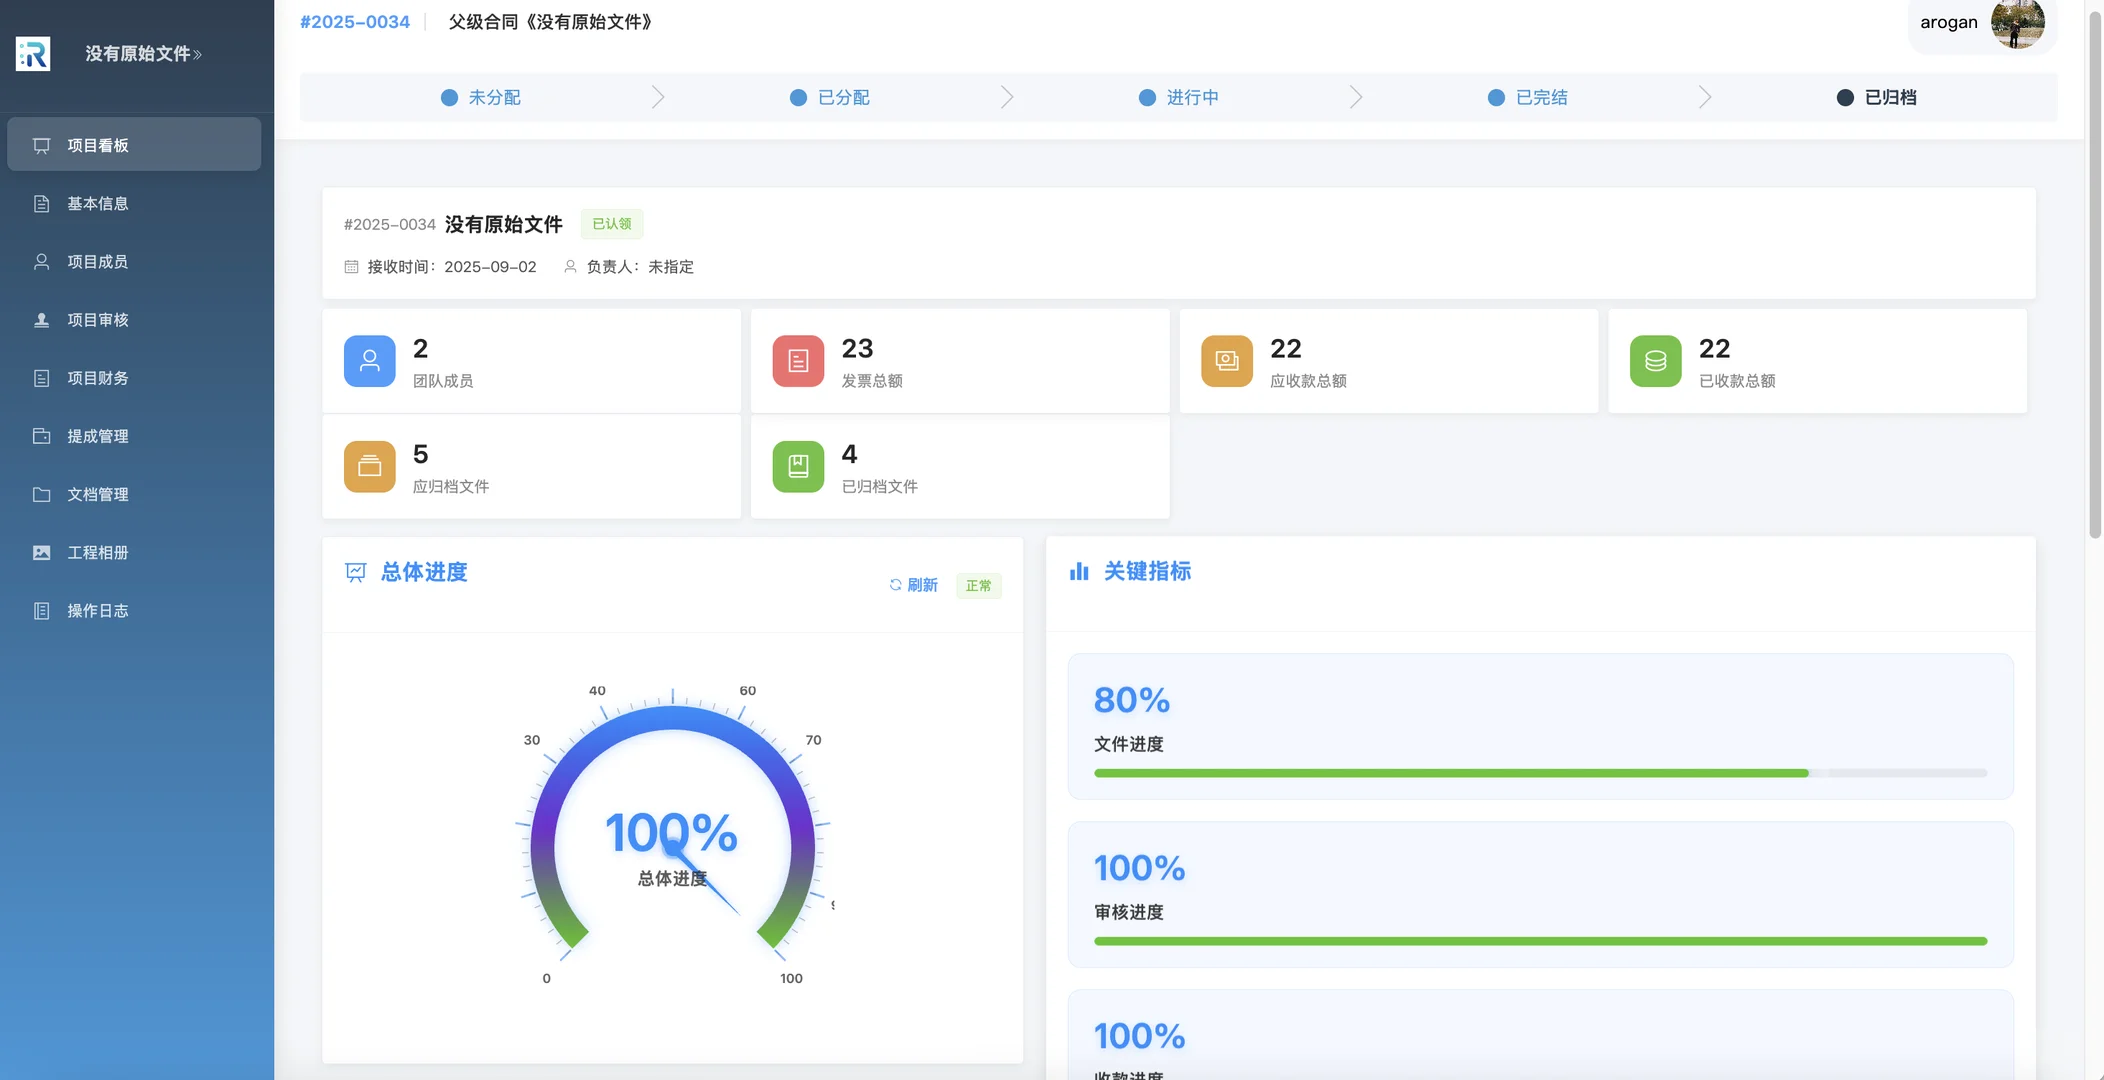2104x1080 pixels.
Task: Activate the 进行中 stage indicator
Action: (x=1179, y=97)
